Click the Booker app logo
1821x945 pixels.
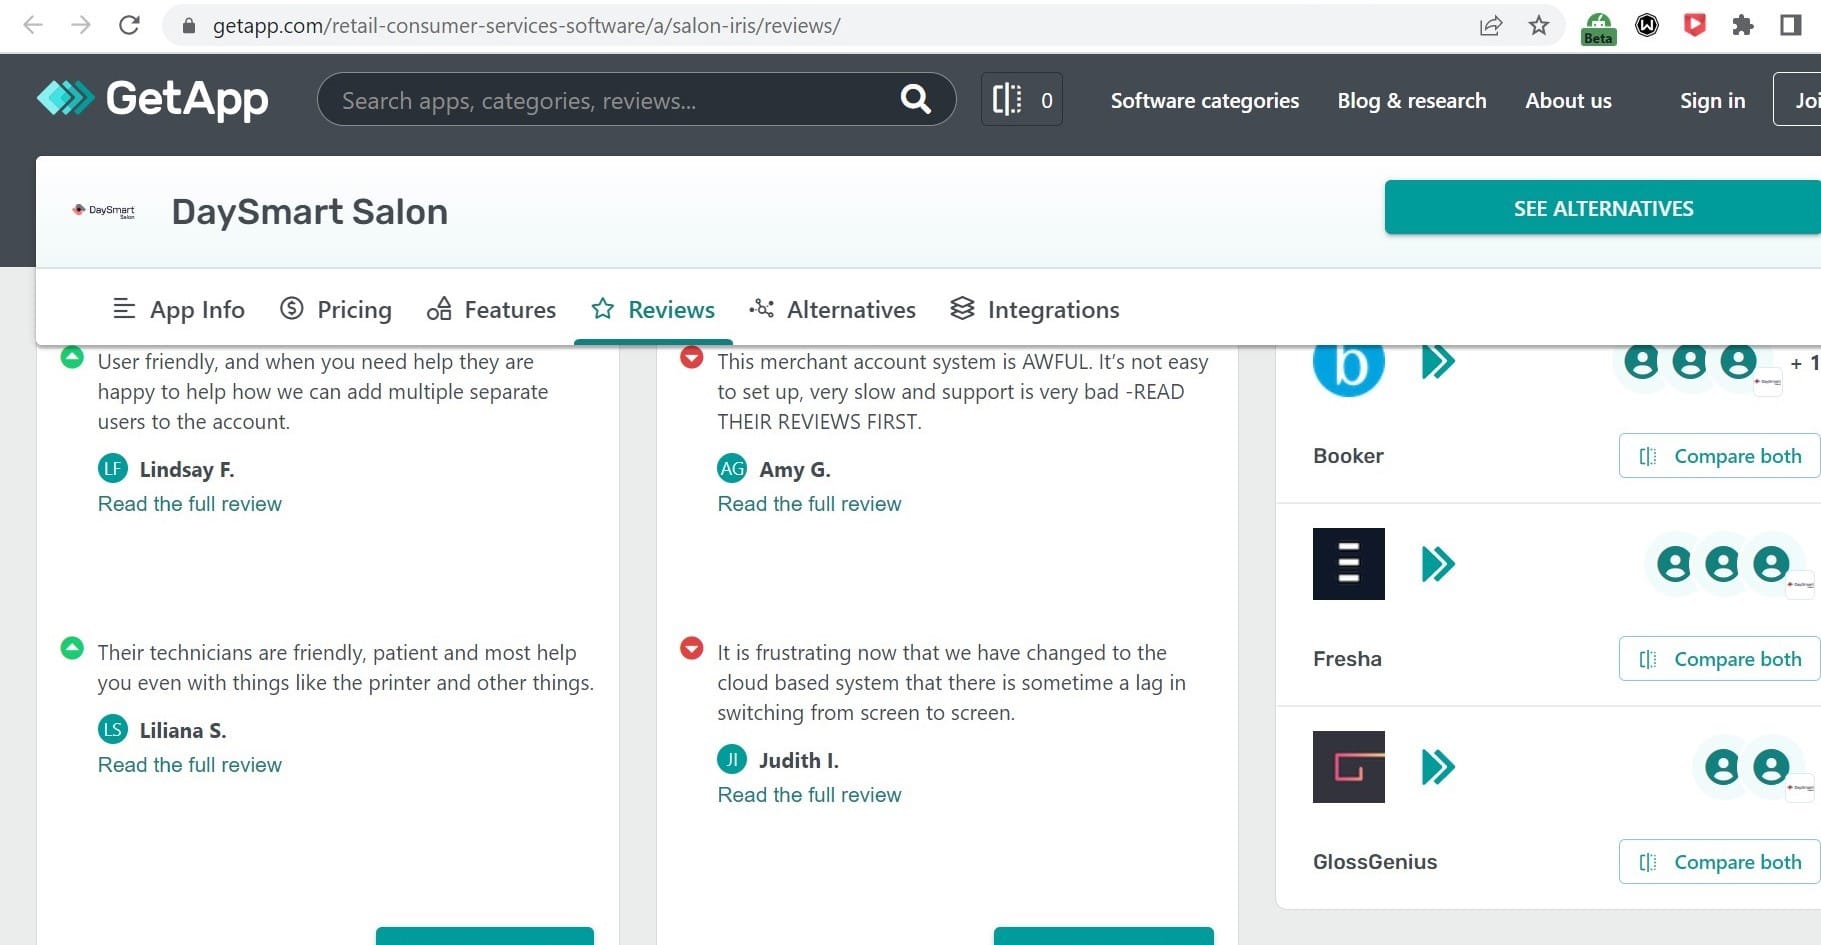[1348, 366]
